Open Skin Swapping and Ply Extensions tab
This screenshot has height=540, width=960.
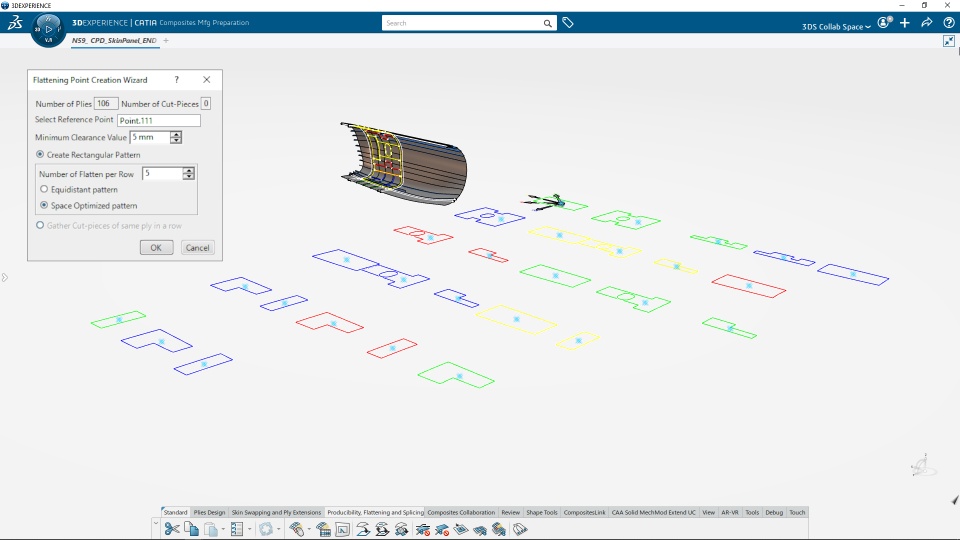(x=276, y=512)
